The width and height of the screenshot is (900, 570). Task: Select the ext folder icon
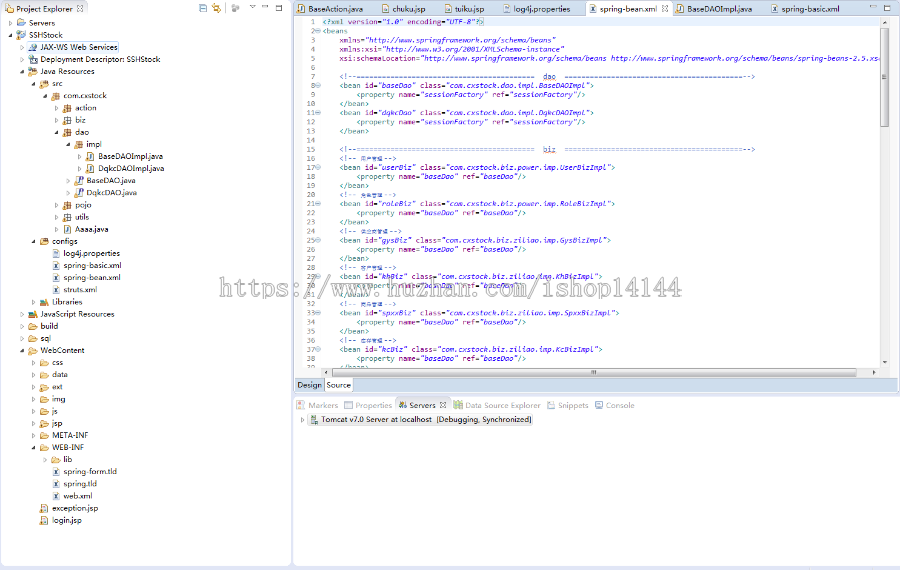(x=44, y=387)
